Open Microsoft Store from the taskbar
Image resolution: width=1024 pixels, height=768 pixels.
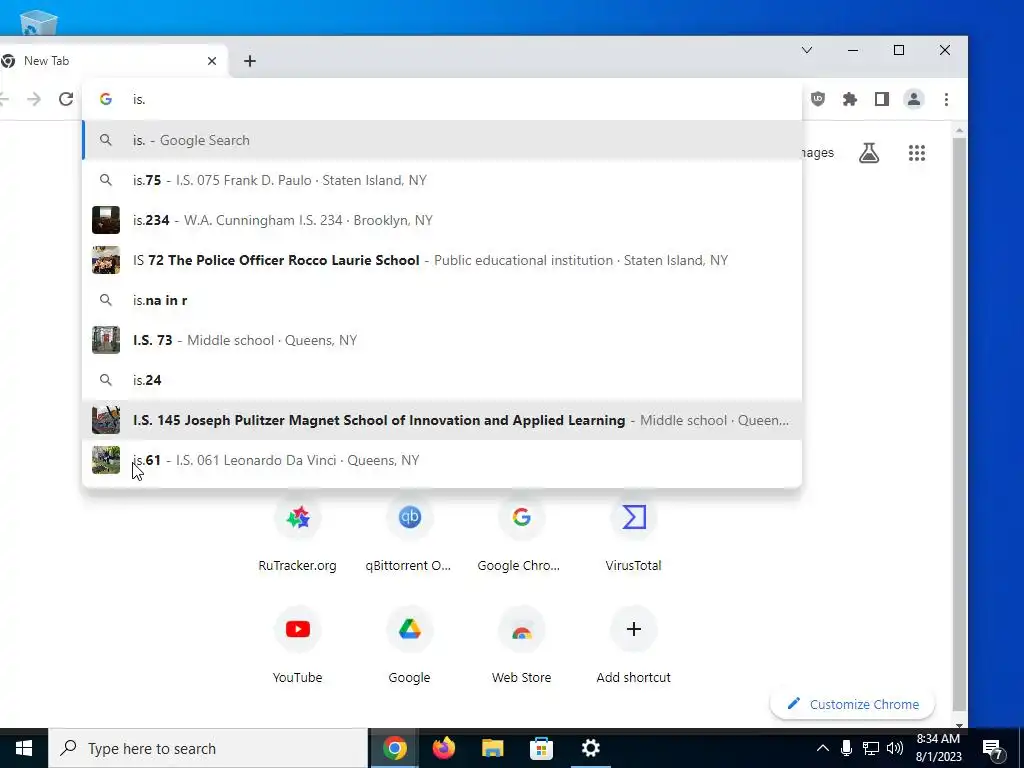tap(541, 748)
